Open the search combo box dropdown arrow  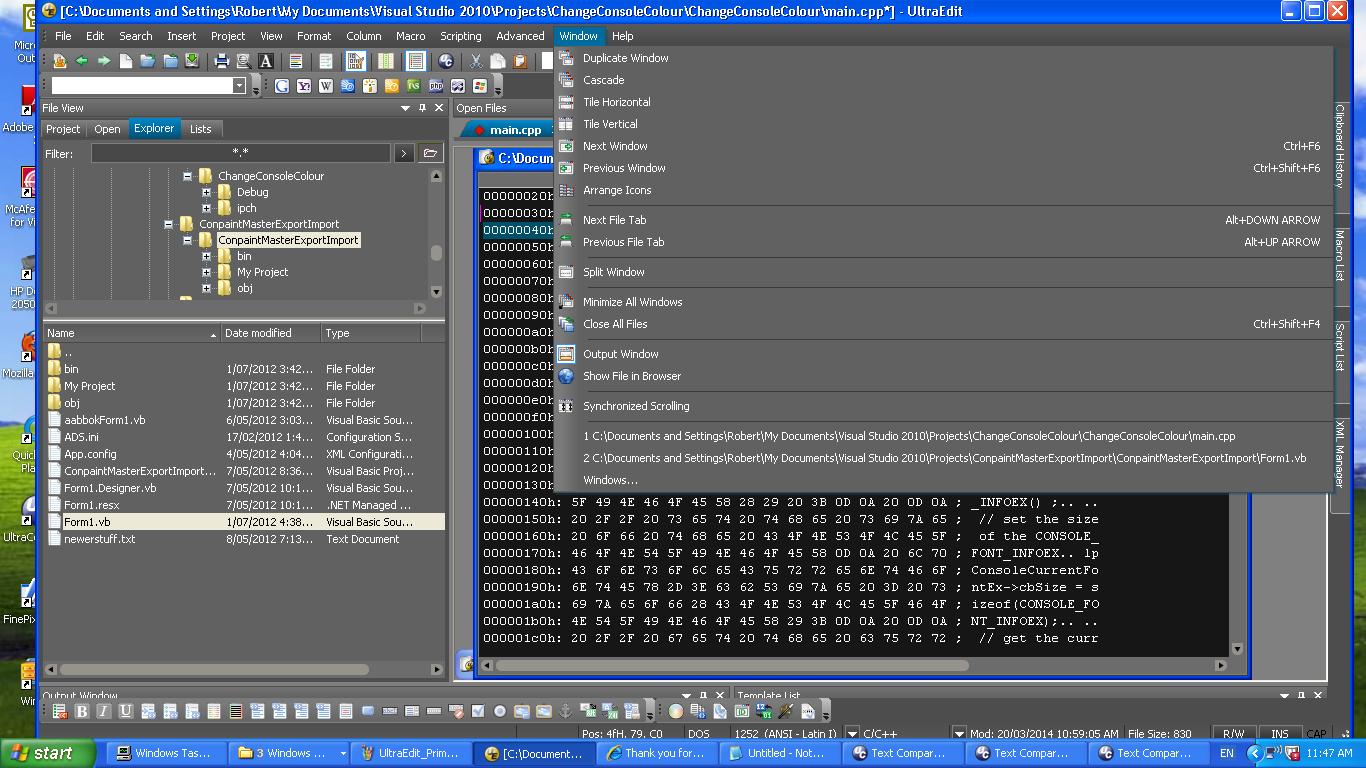[239, 86]
